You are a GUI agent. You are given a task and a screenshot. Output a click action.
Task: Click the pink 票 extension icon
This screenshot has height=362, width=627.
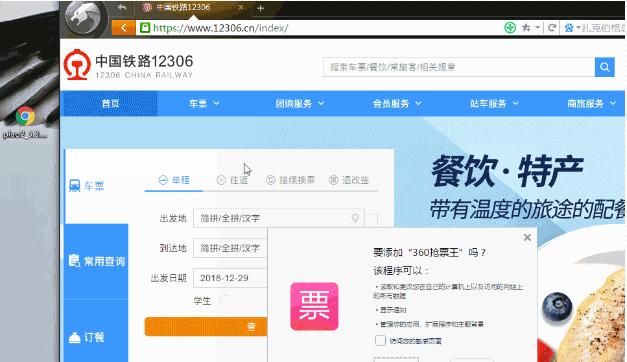coord(314,306)
